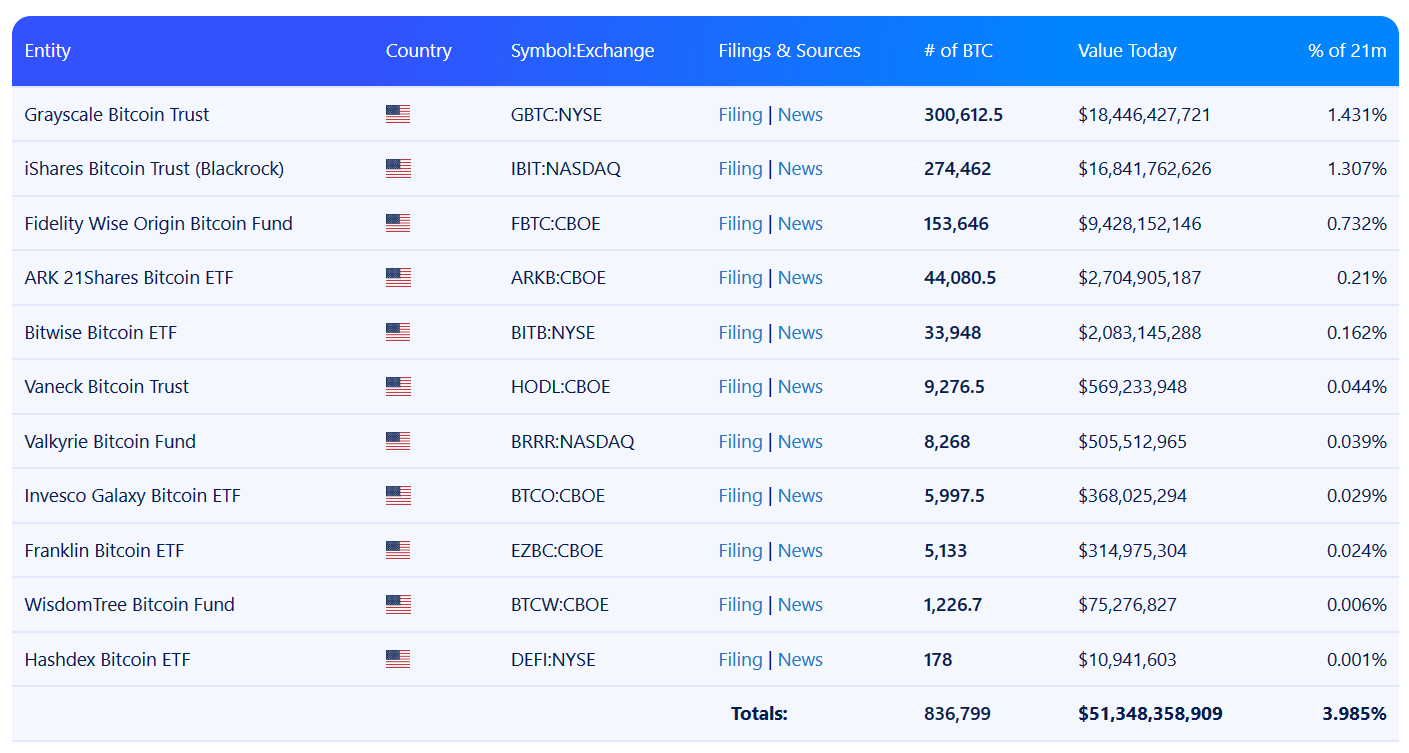Image resolution: width=1409 pixels, height=753 pixels.
Task: Click the US flag in Hashdex Bitcoin ETF row
Action: 398,659
